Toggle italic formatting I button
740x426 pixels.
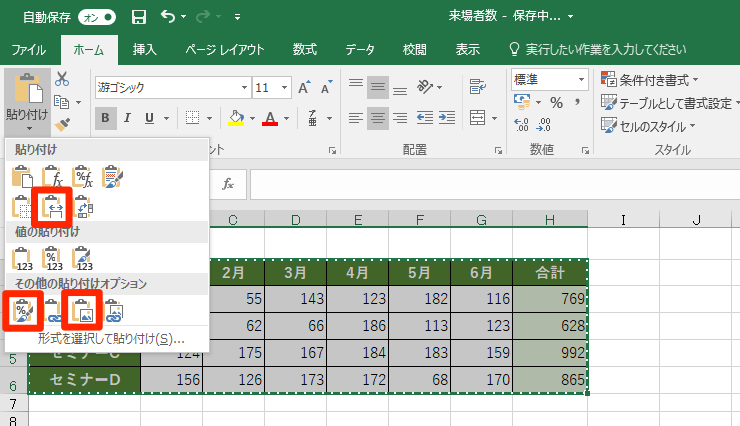(127, 118)
